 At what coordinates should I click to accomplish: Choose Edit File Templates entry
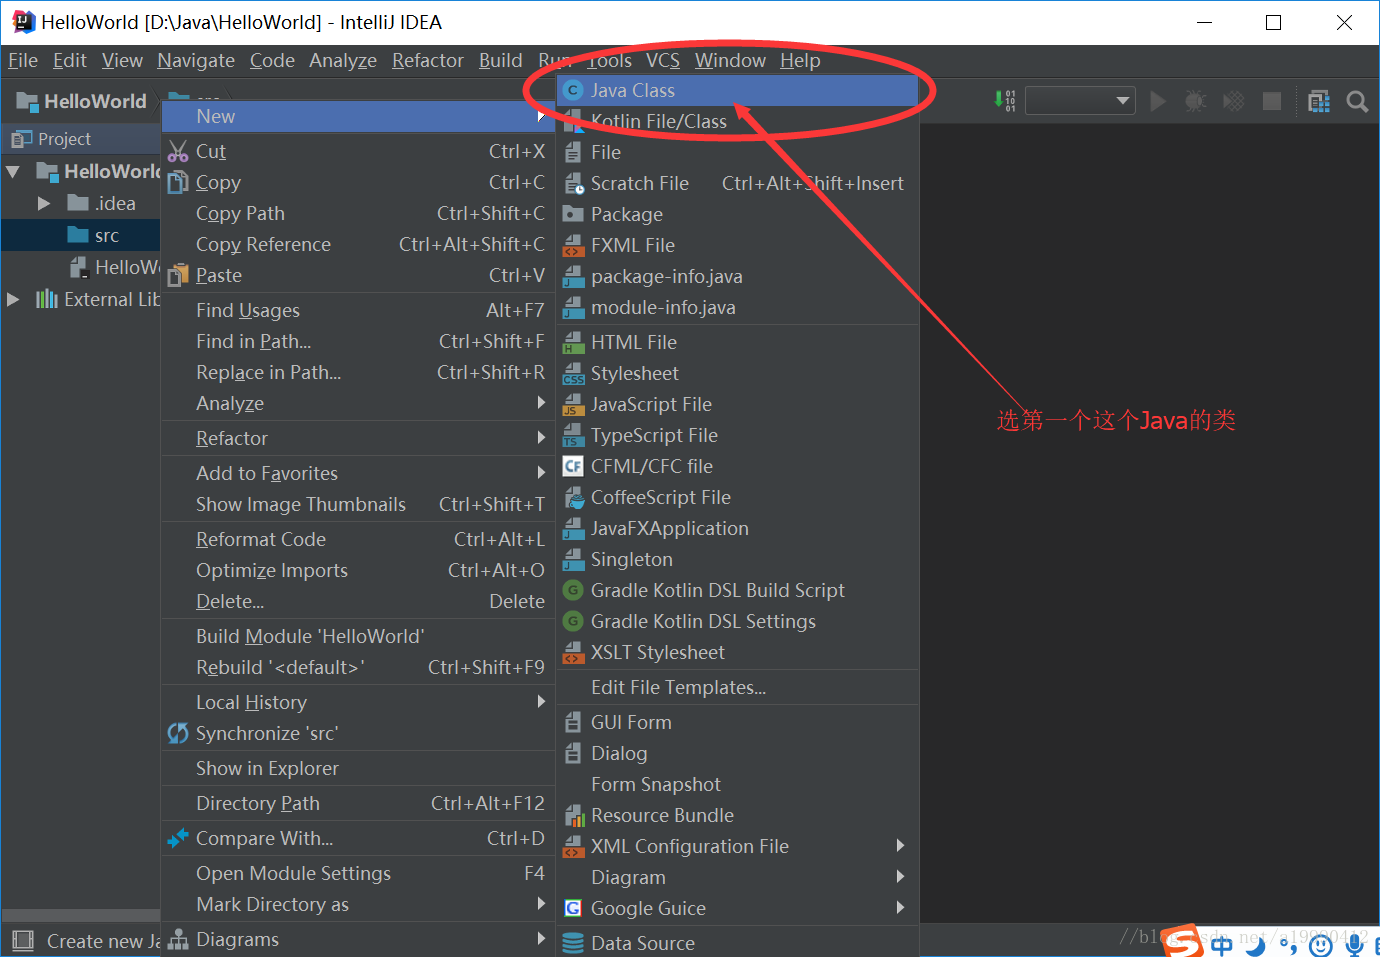(738, 687)
